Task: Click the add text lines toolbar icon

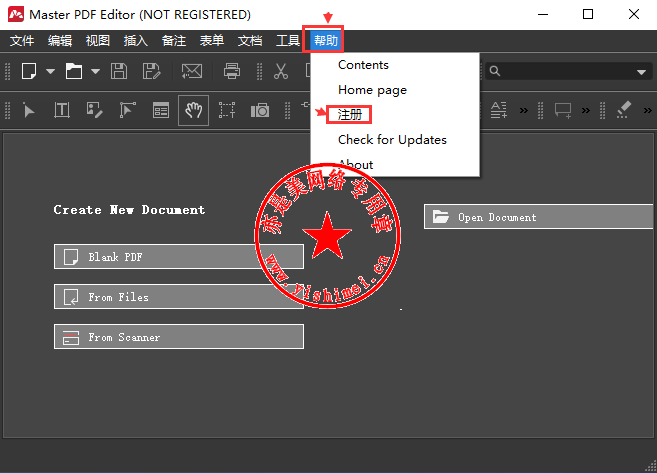Action: [499, 110]
